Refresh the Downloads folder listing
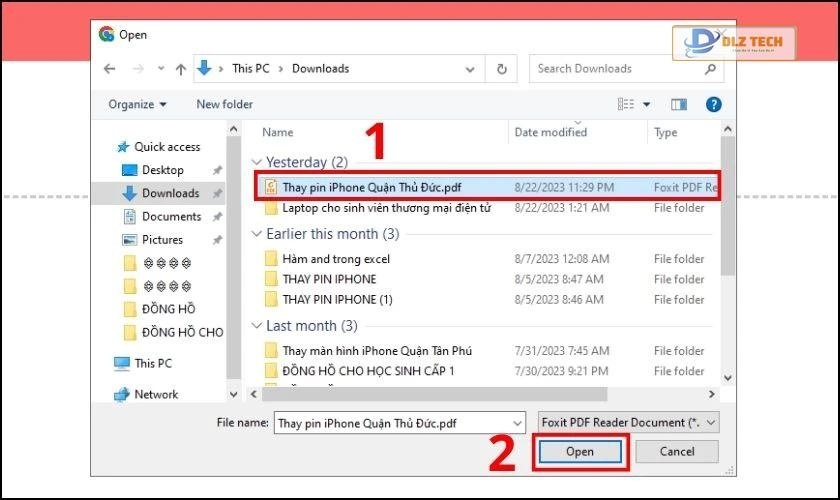Image resolution: width=840 pixels, height=500 pixels. 501,69
